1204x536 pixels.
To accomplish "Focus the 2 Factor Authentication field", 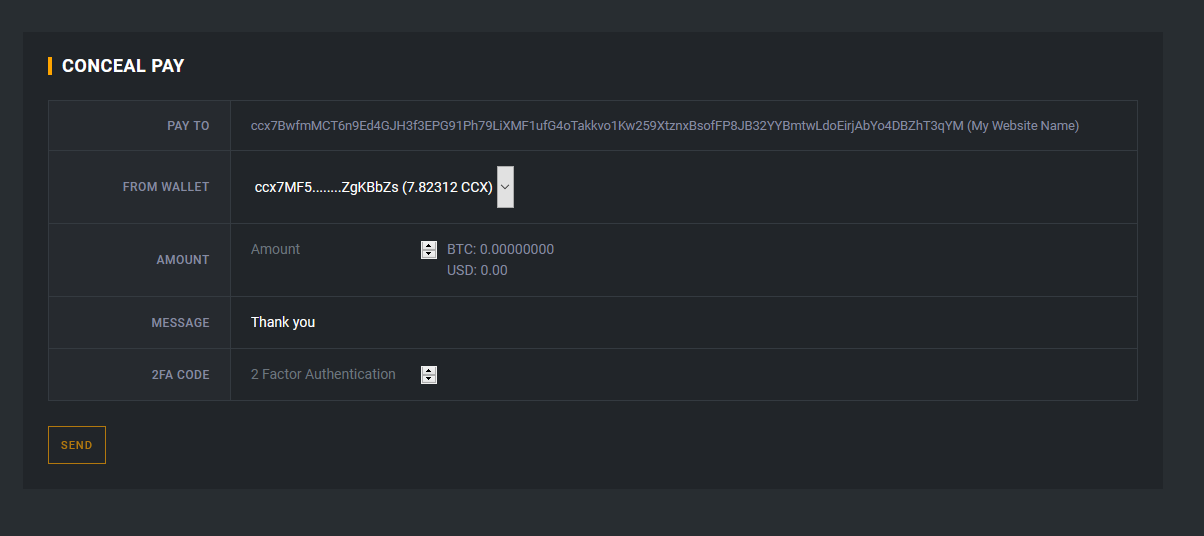I will (324, 374).
